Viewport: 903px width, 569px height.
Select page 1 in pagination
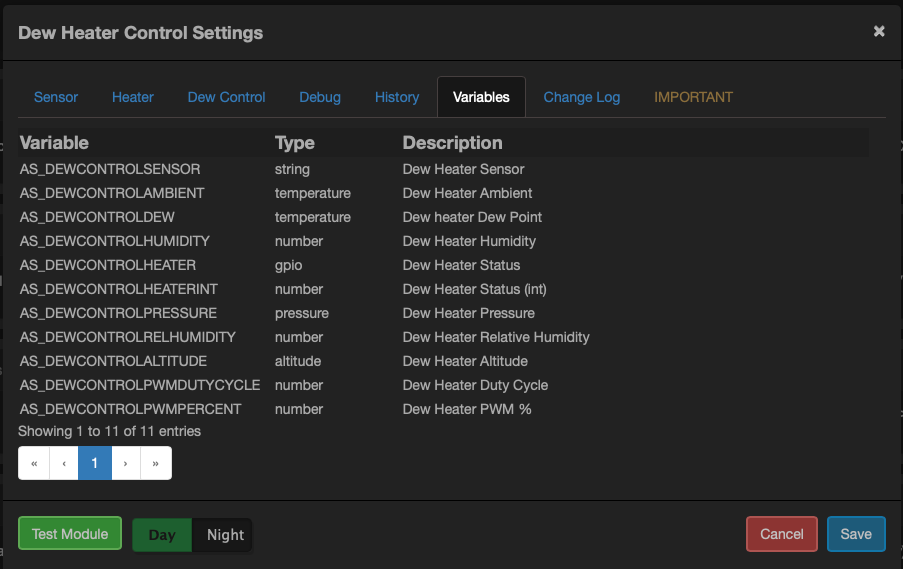[95, 463]
